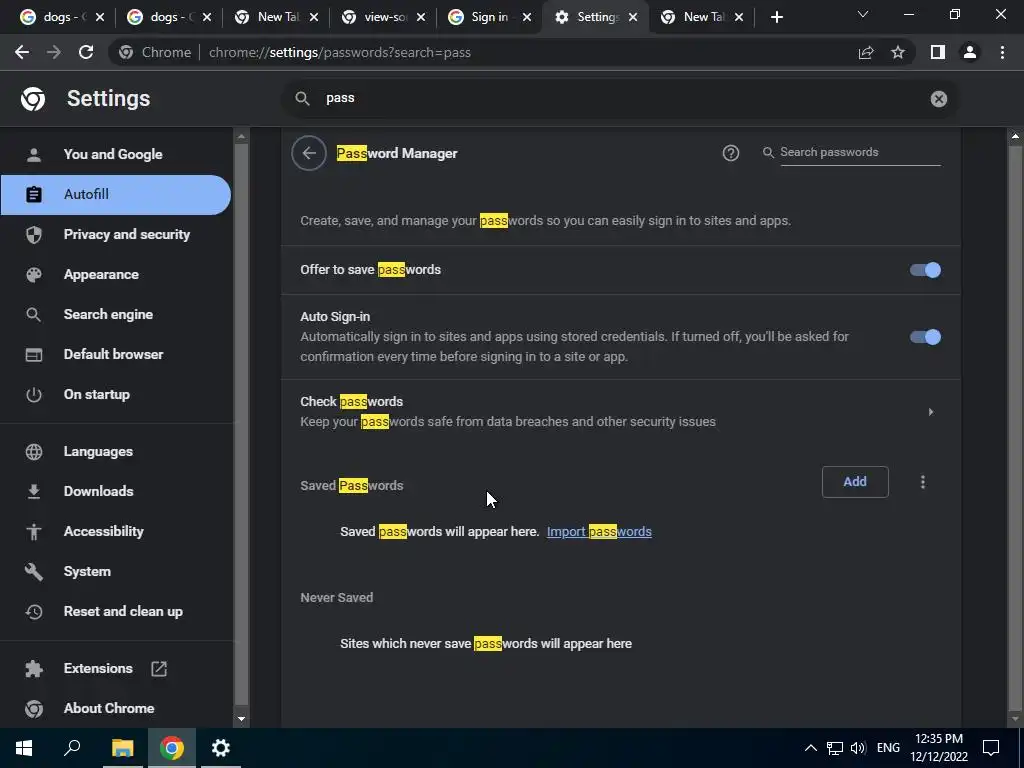Open Password Manager help question icon
1024x768 pixels.
pyautogui.click(x=731, y=153)
